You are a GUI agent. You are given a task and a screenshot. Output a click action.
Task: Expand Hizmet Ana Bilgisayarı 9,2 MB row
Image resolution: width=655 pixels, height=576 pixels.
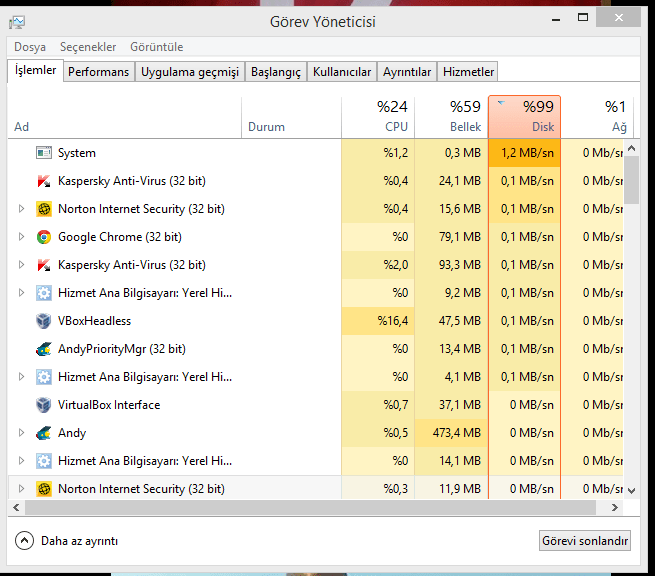[21, 292]
